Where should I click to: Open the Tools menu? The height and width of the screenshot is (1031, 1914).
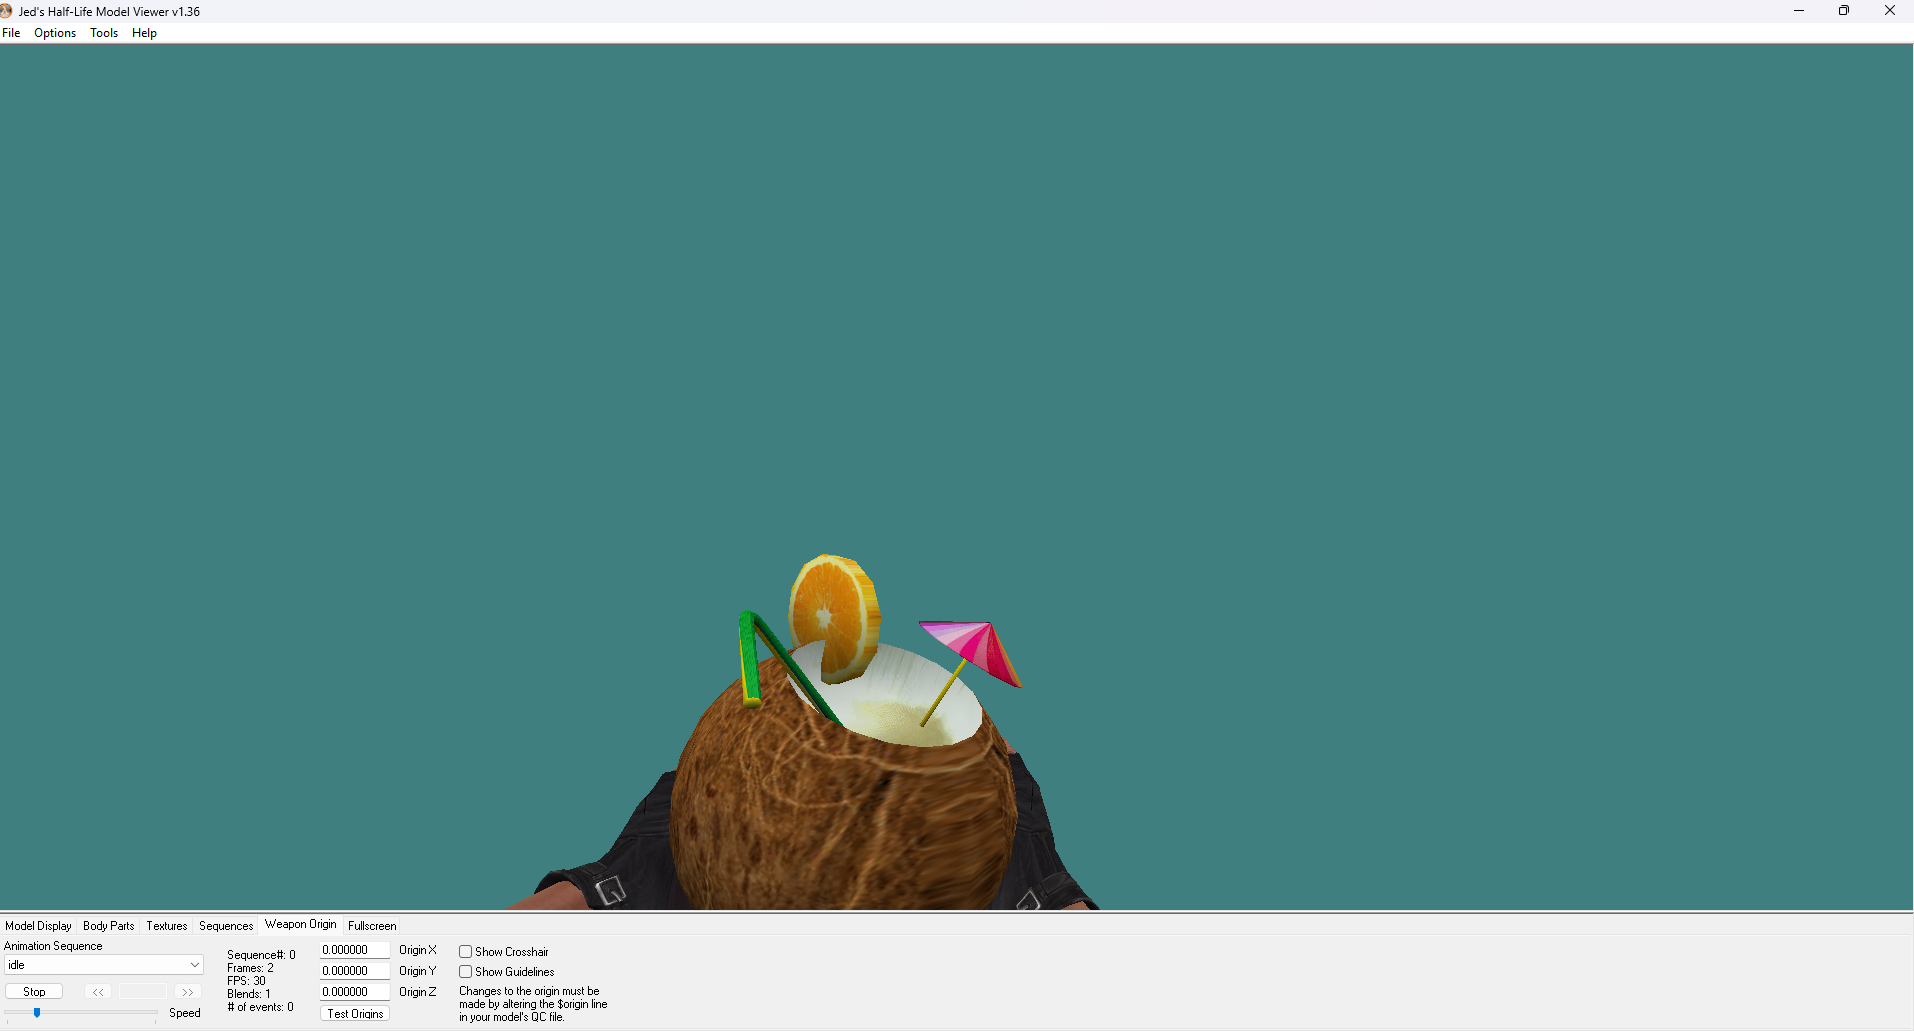tap(104, 33)
